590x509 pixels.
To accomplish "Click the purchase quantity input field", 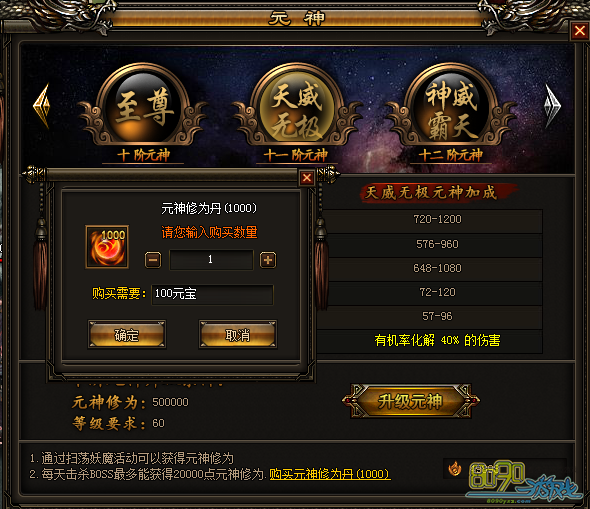I will pos(211,260).
